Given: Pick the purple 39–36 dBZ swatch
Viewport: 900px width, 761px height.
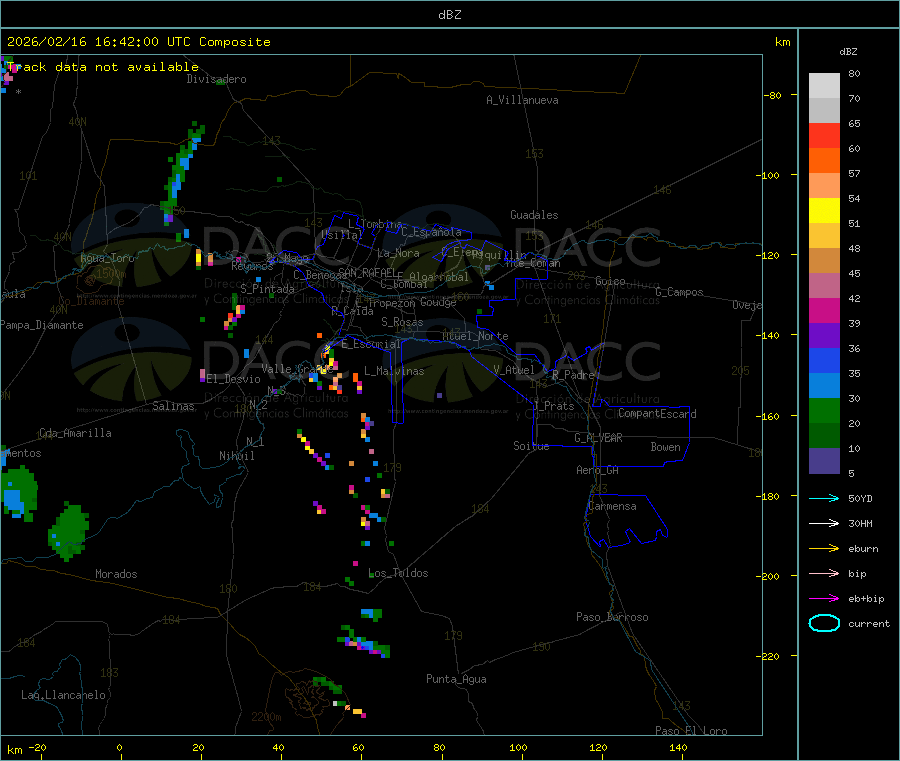Looking at the screenshot, I should point(824,336).
